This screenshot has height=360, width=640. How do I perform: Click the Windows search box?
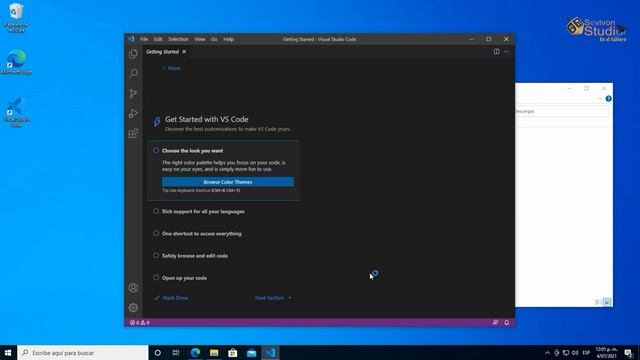[x=83, y=353]
